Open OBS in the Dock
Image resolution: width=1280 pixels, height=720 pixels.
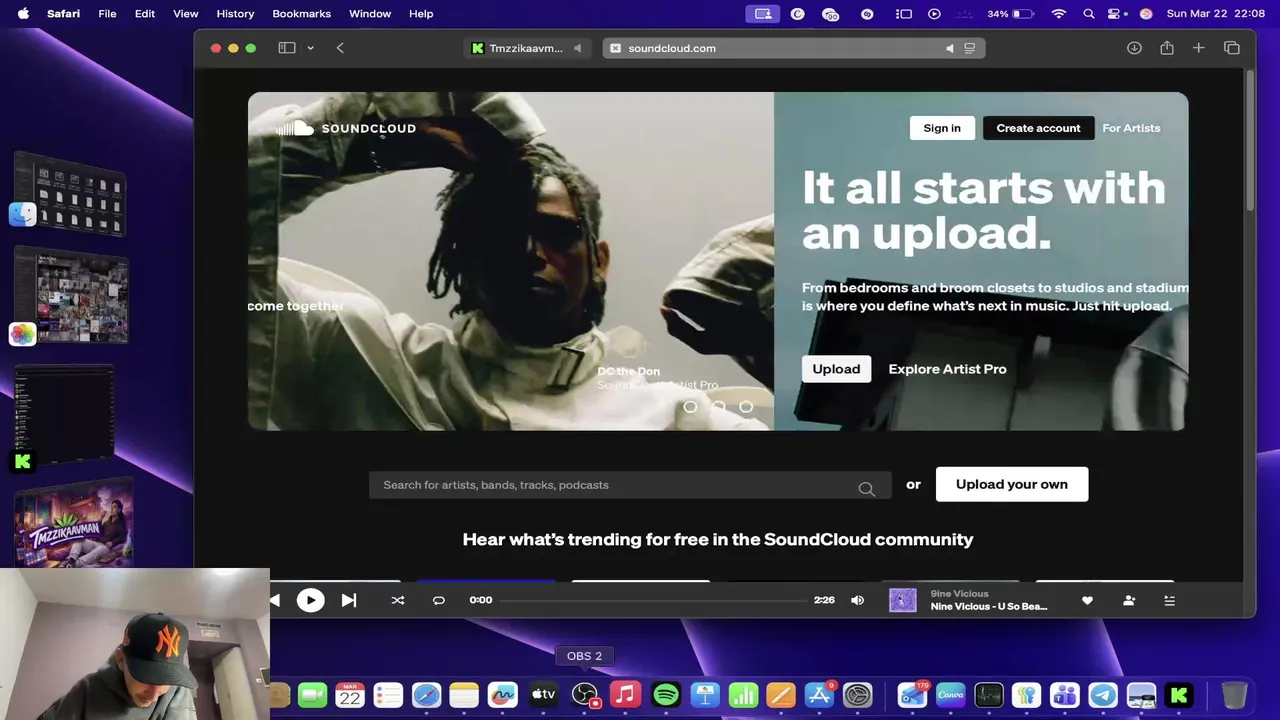click(585, 694)
